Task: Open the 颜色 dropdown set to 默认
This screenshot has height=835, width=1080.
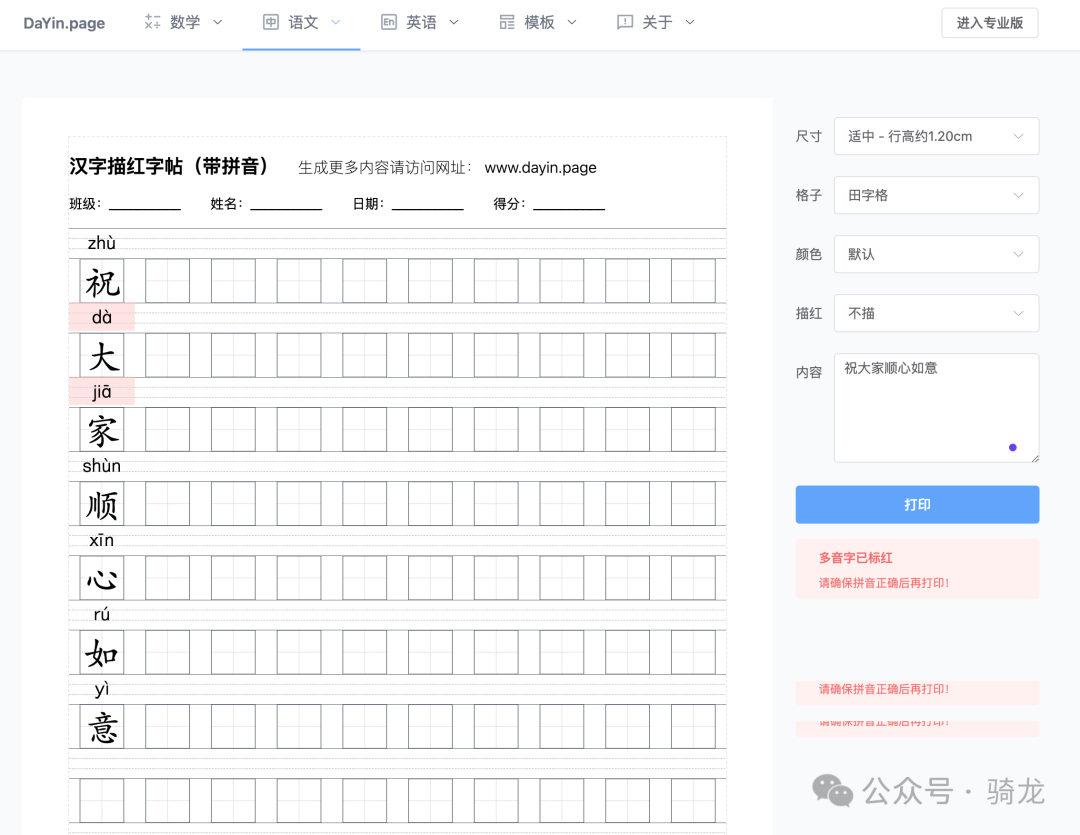Action: (x=936, y=254)
